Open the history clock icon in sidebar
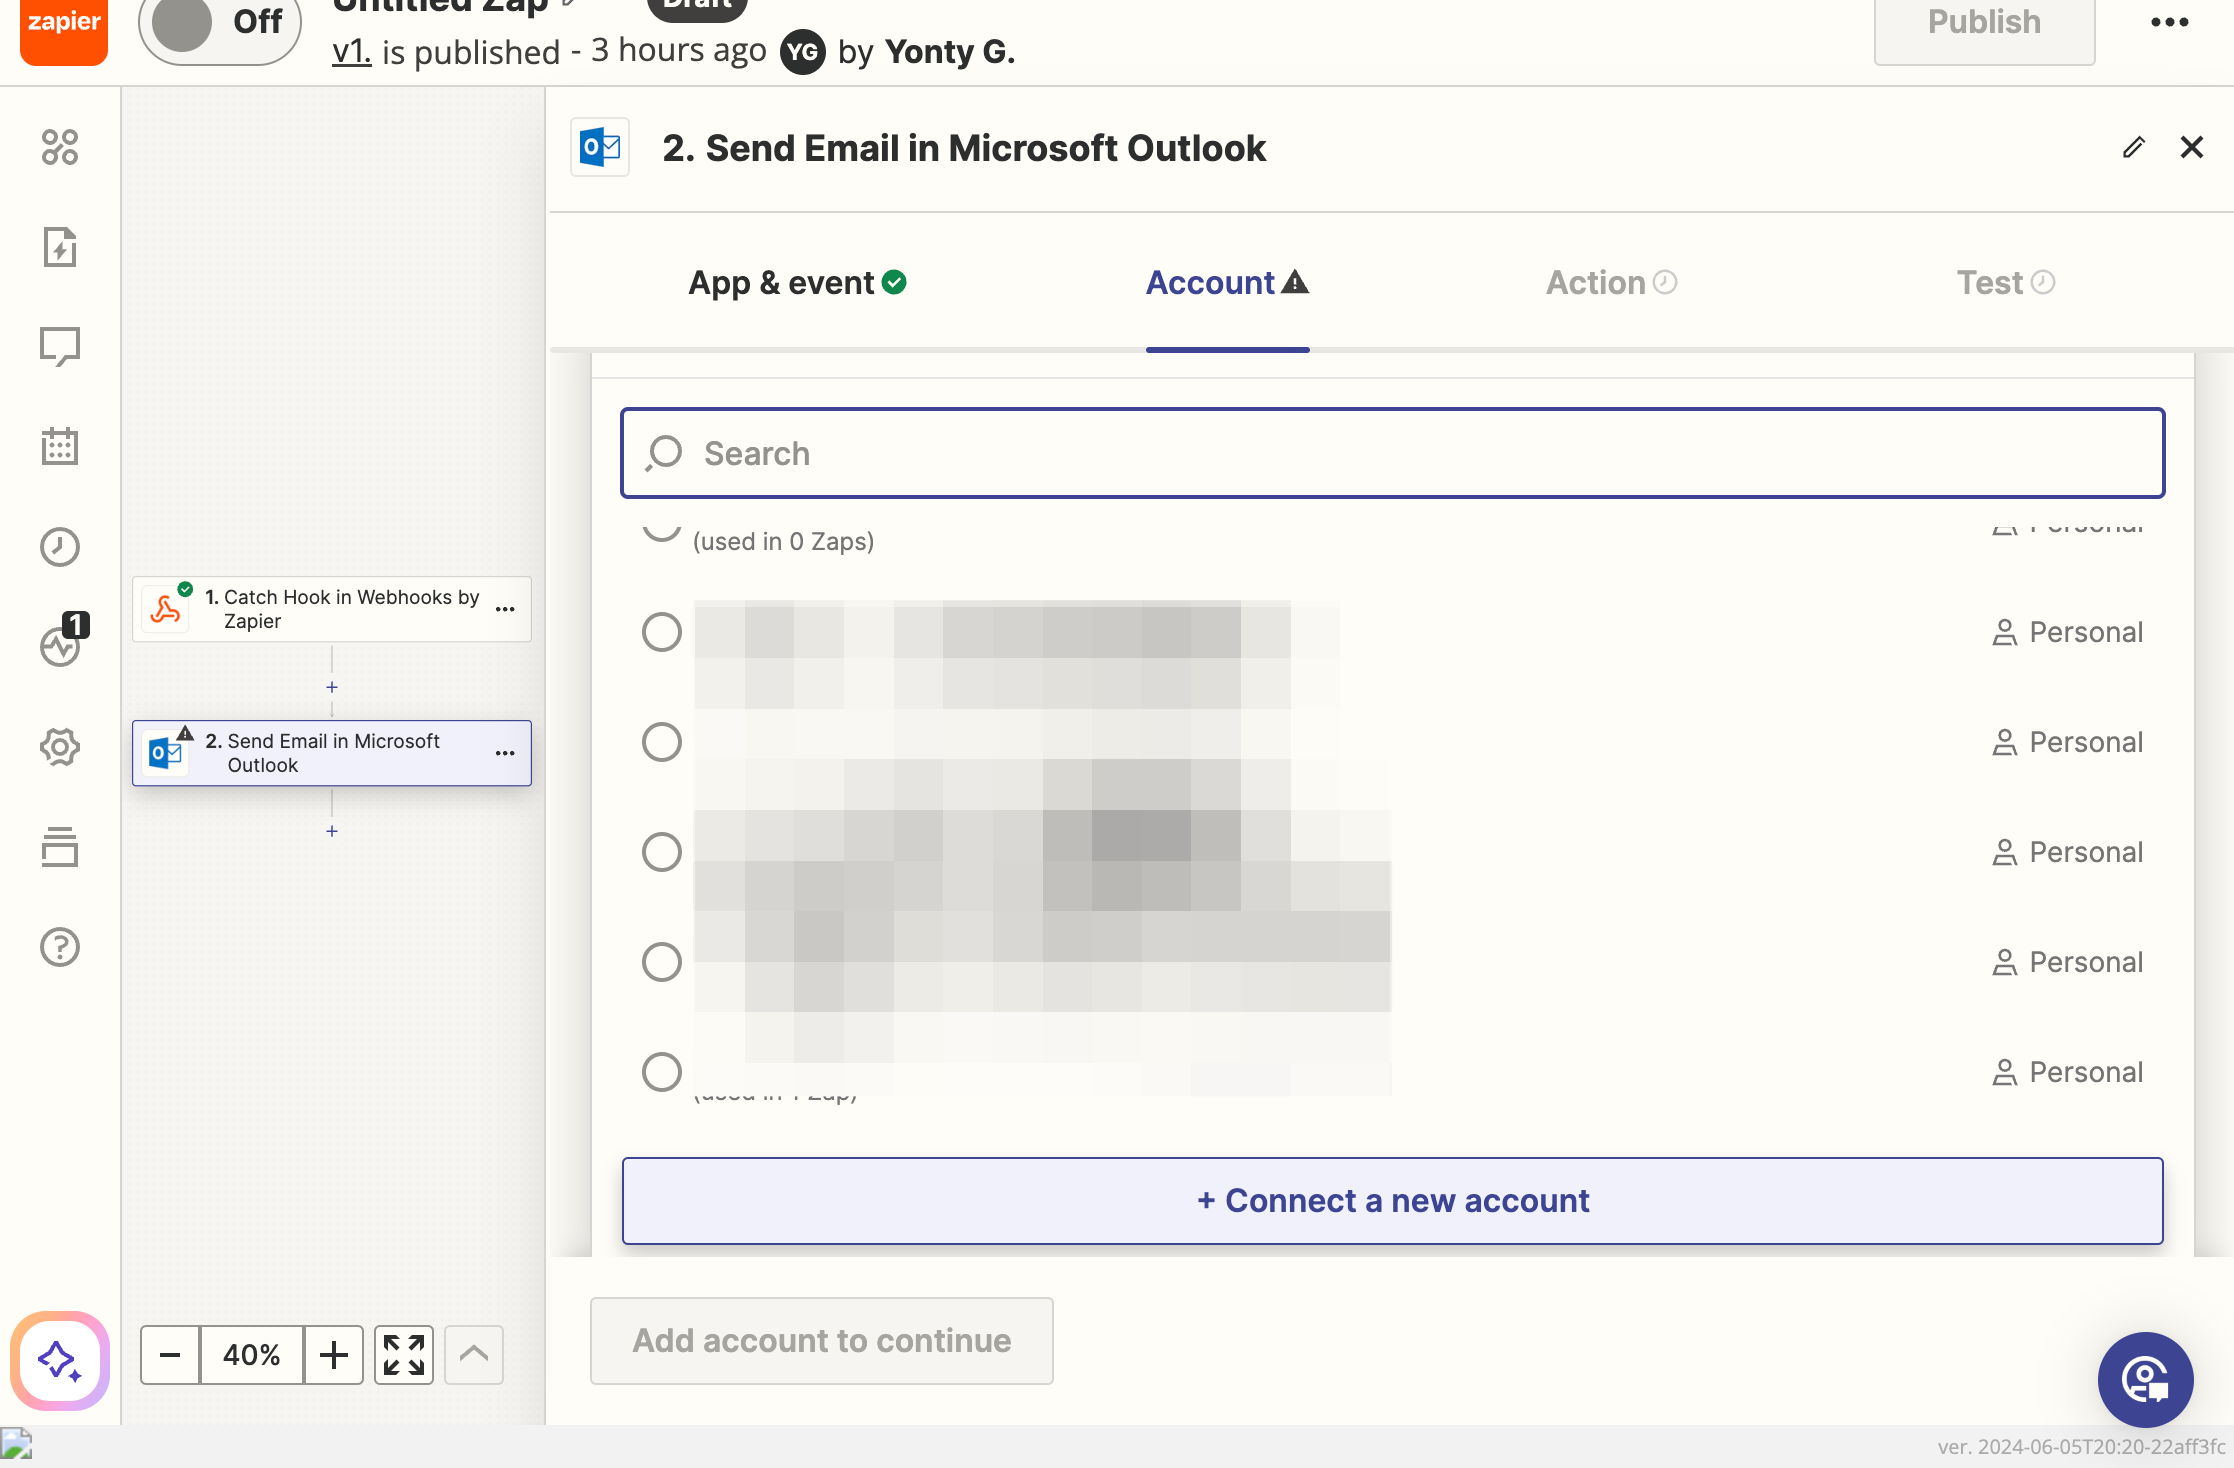Viewport: 2234px width, 1468px height. coord(60,547)
